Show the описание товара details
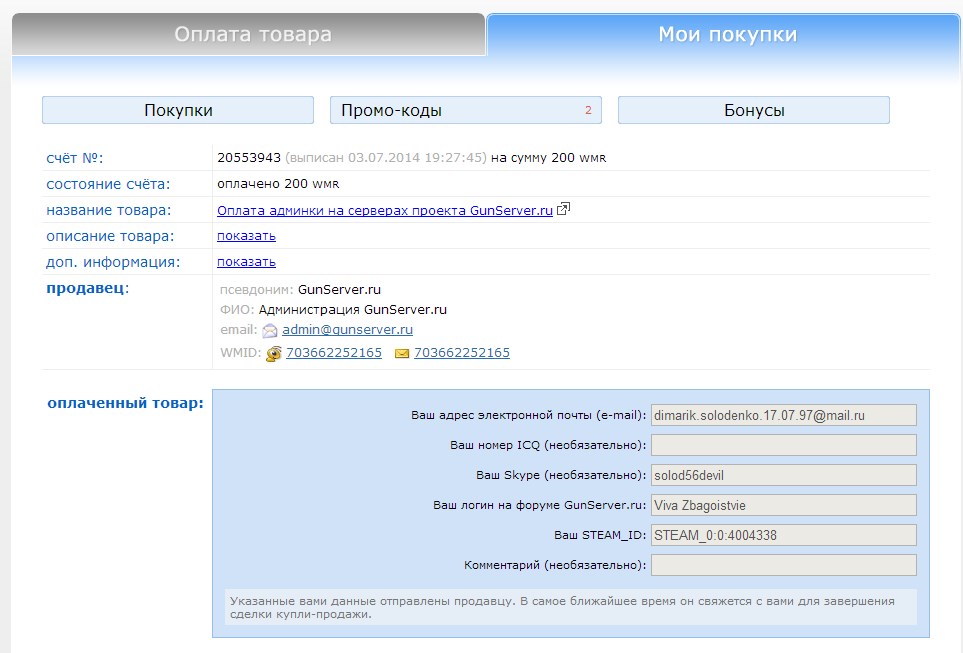Image resolution: width=963 pixels, height=653 pixels. (x=246, y=236)
